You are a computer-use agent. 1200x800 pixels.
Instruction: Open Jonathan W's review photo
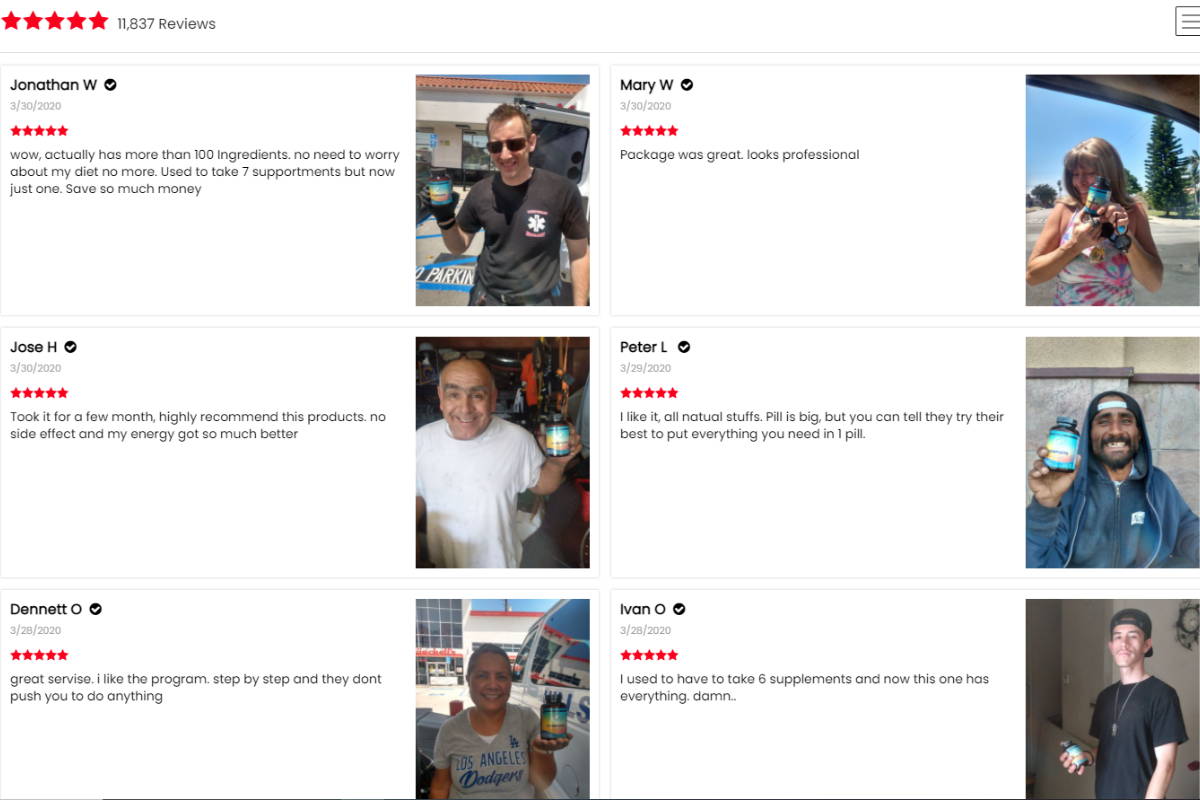point(502,190)
